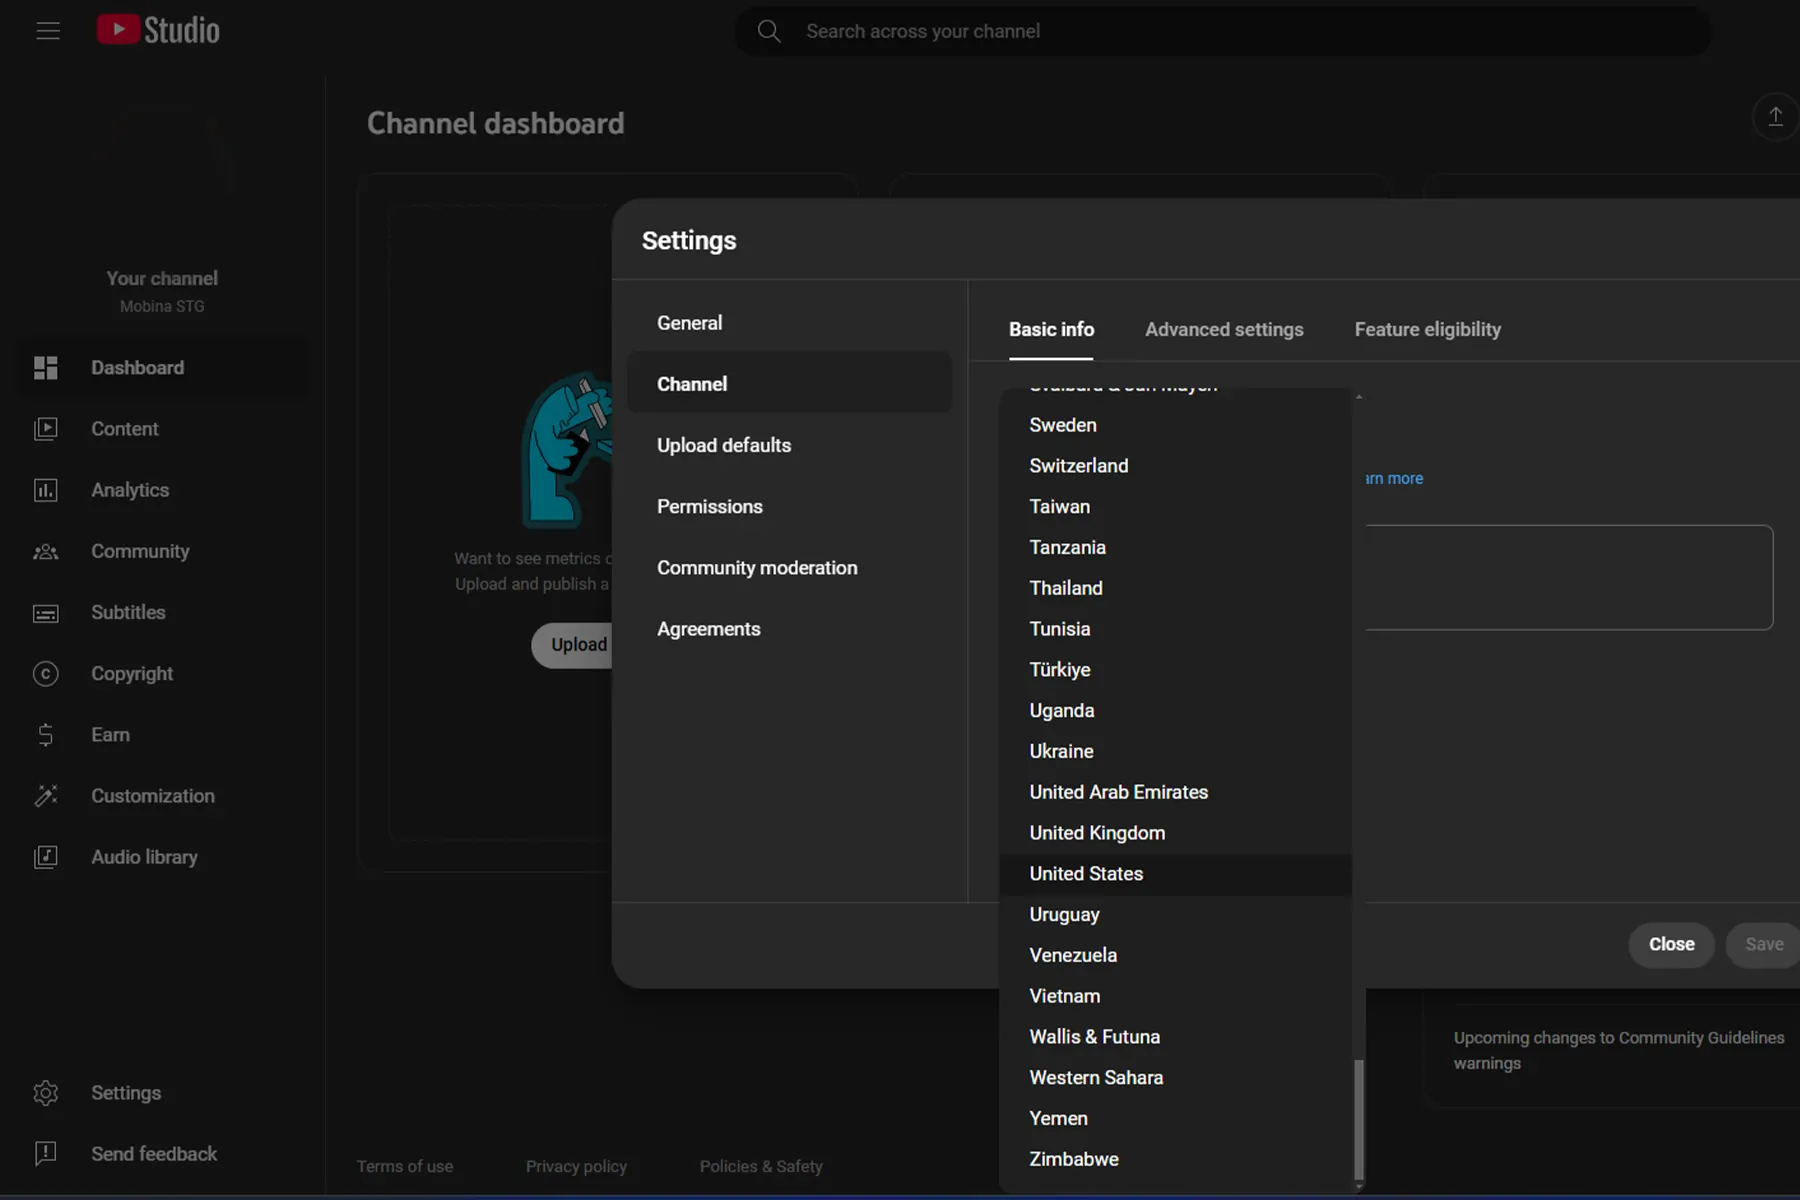Viewport: 1800px width, 1200px height.
Task: Choose Switzerland in the country dropdown
Action: coord(1078,466)
